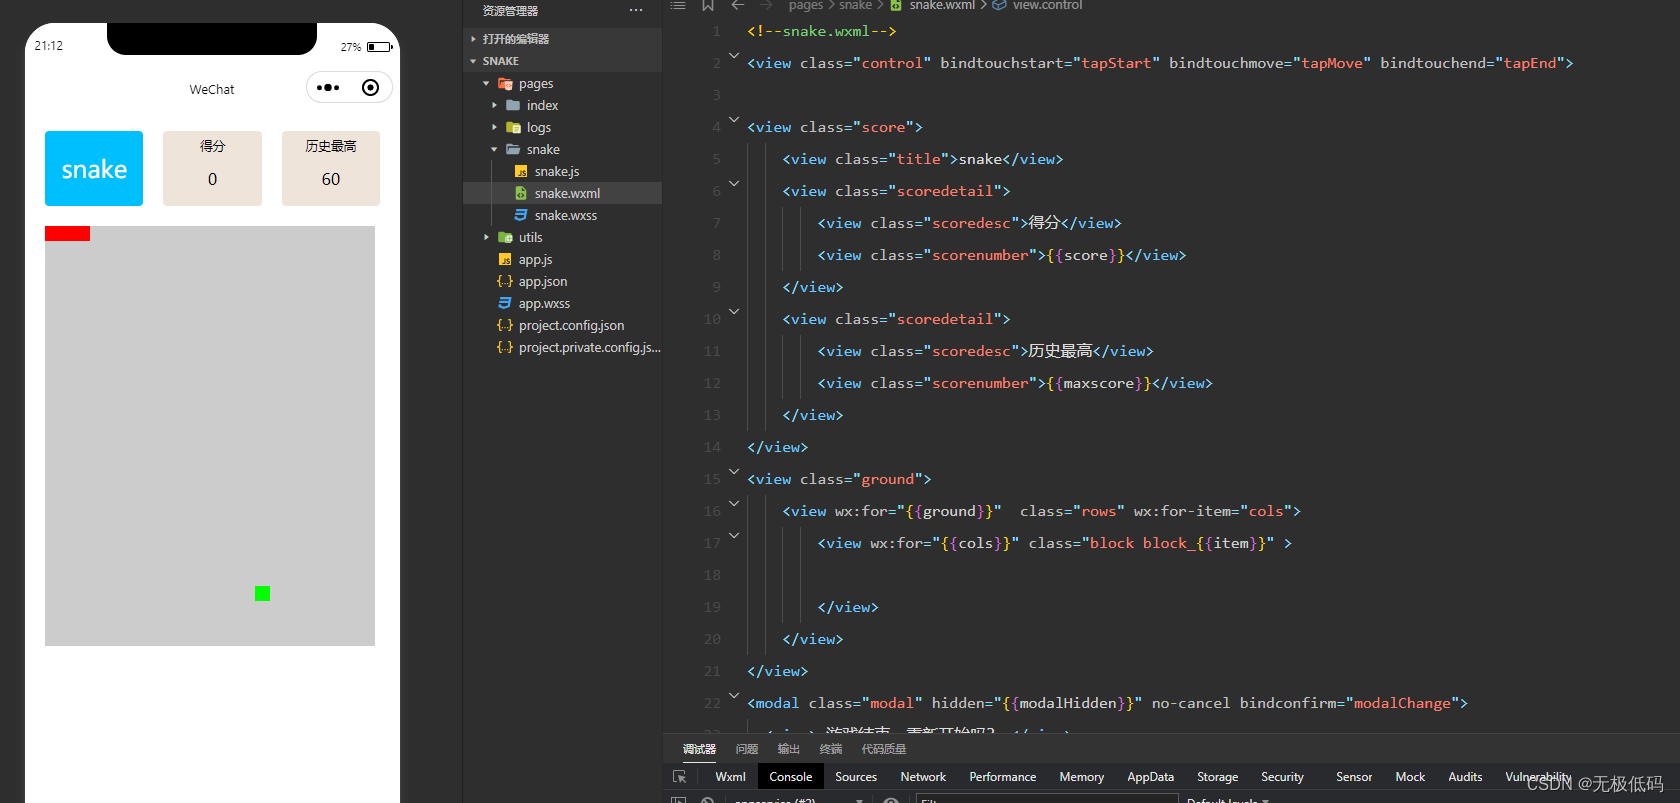The height and width of the screenshot is (803, 1680).
Task: Tap the simulator circular close capsule button
Action: tap(370, 88)
